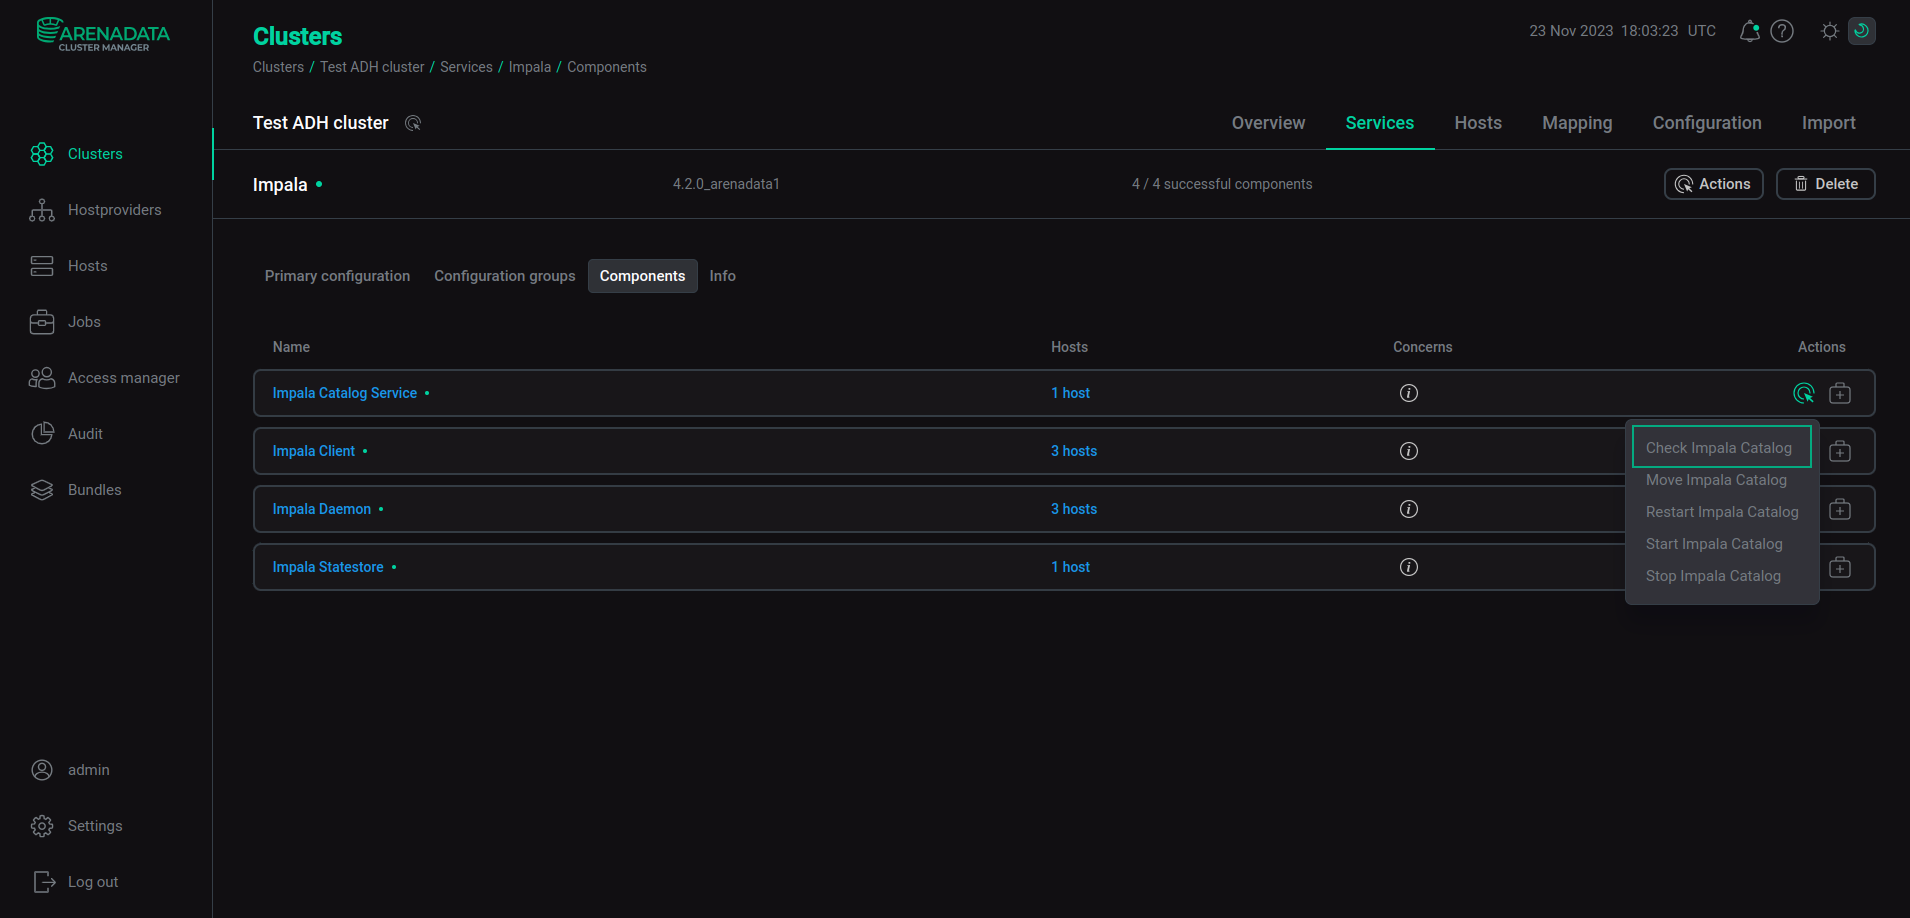Switch to Mapping tab

1577,123
